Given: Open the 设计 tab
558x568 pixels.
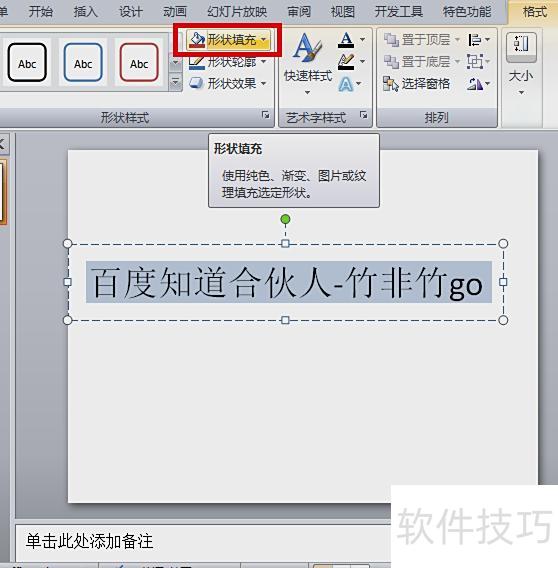Looking at the screenshot, I should click(130, 12).
